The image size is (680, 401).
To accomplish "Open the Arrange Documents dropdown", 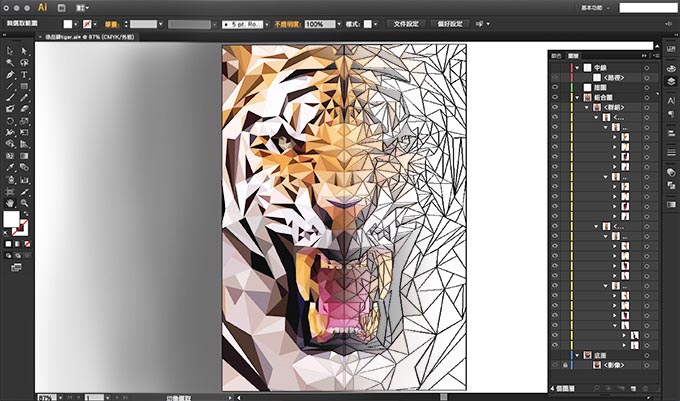I will tap(82, 8).
